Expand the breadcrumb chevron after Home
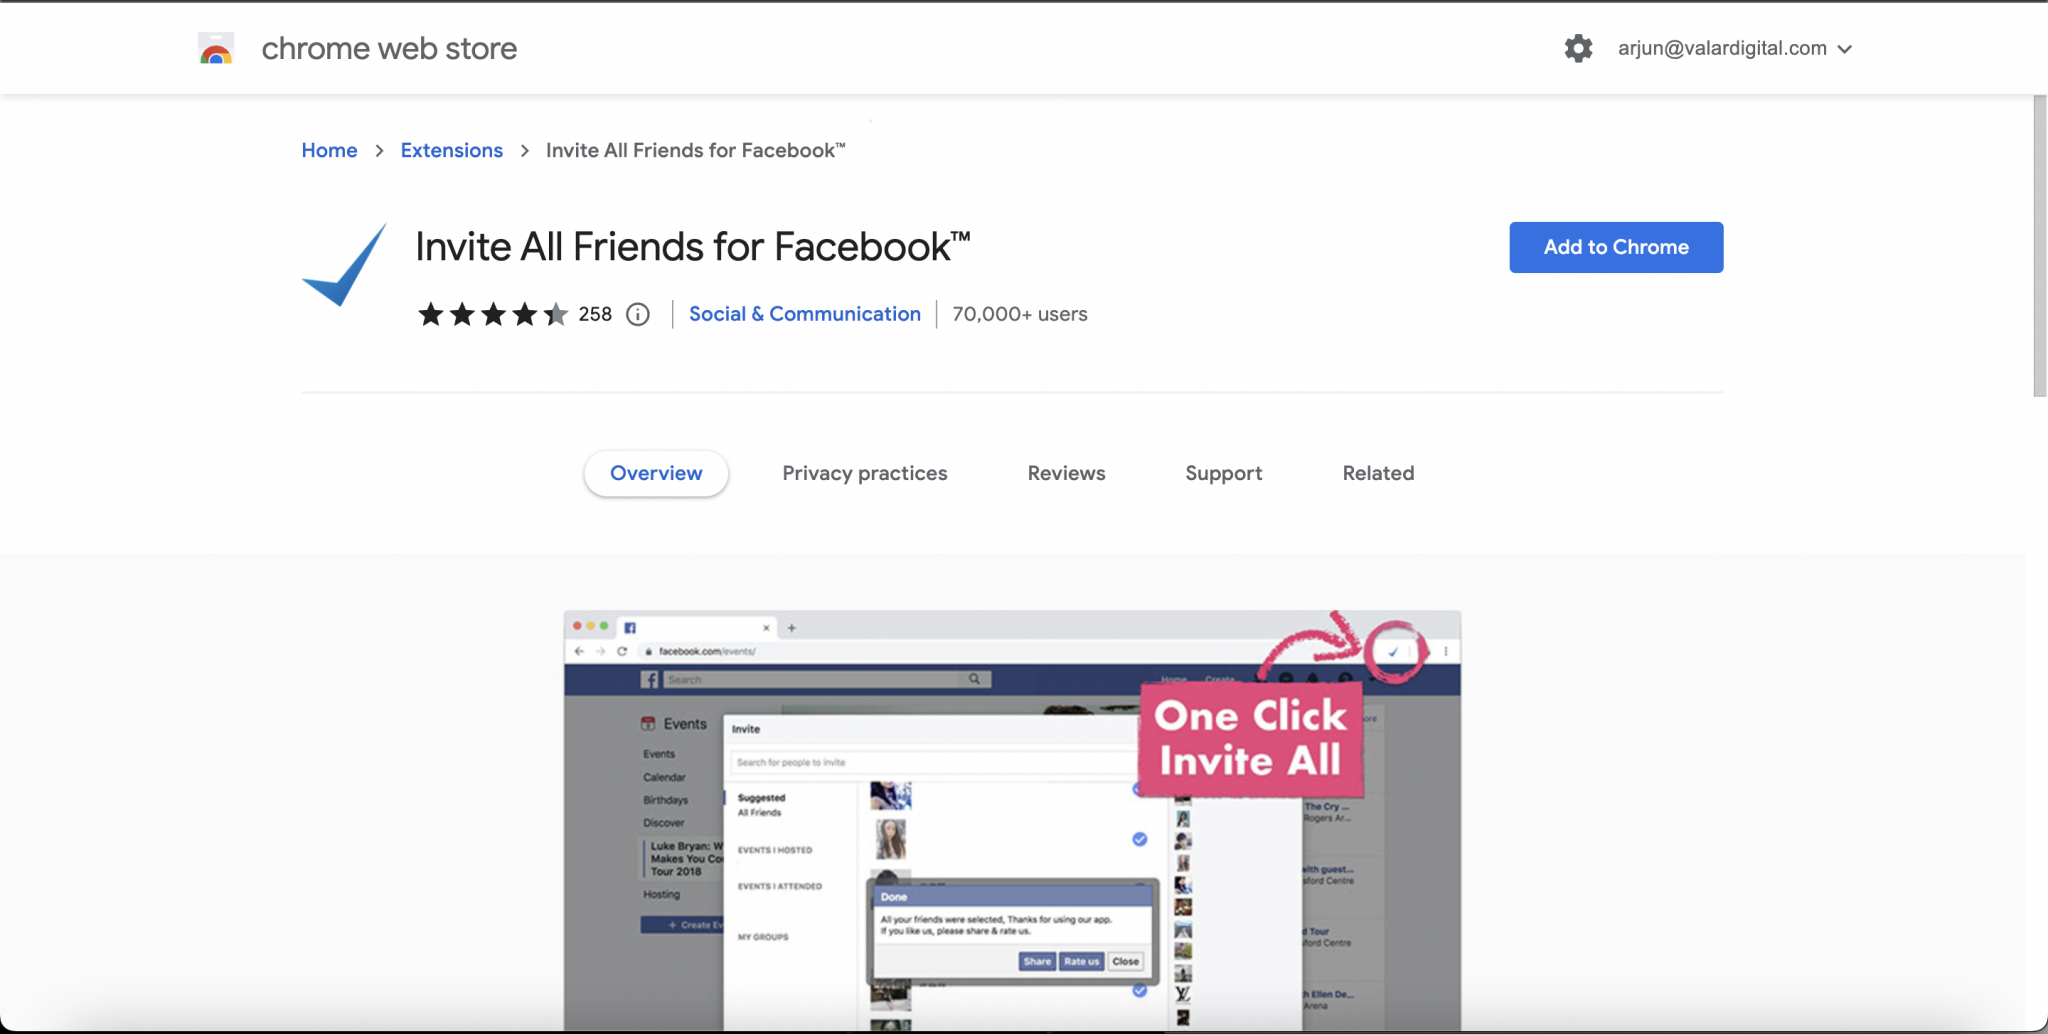Image resolution: width=2048 pixels, height=1034 pixels. pyautogui.click(x=378, y=150)
